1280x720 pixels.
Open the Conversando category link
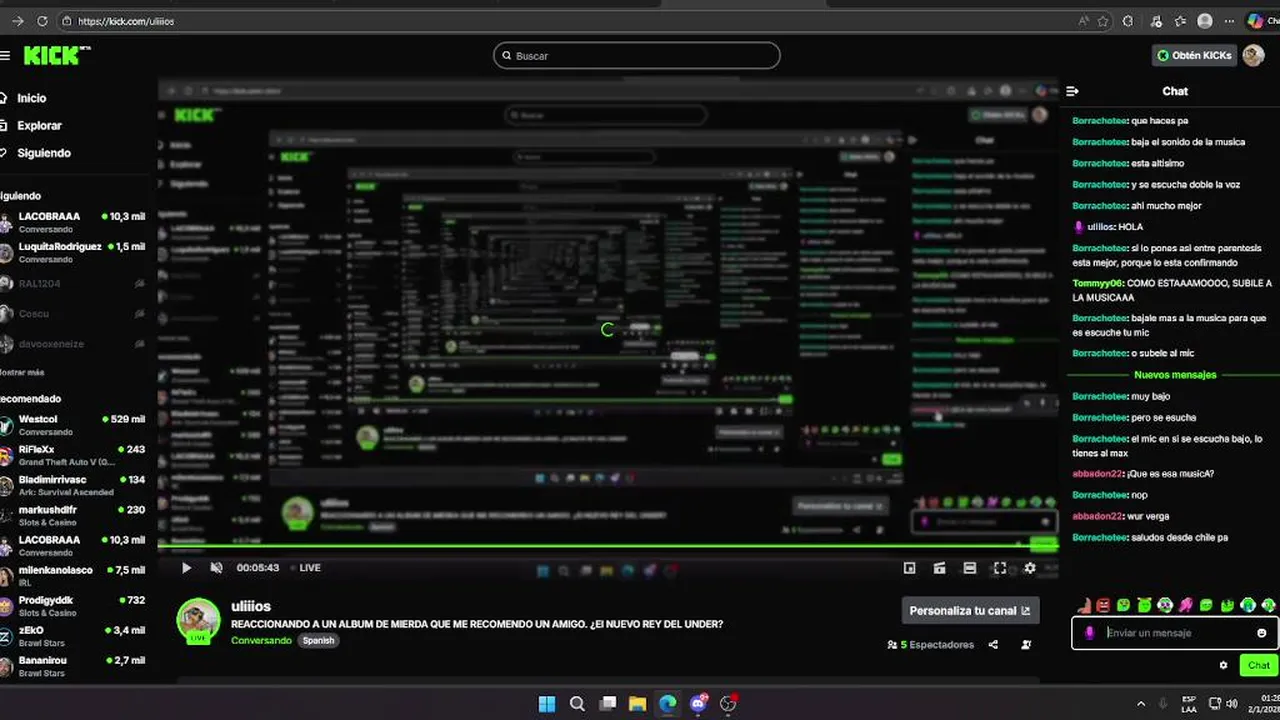coord(261,640)
